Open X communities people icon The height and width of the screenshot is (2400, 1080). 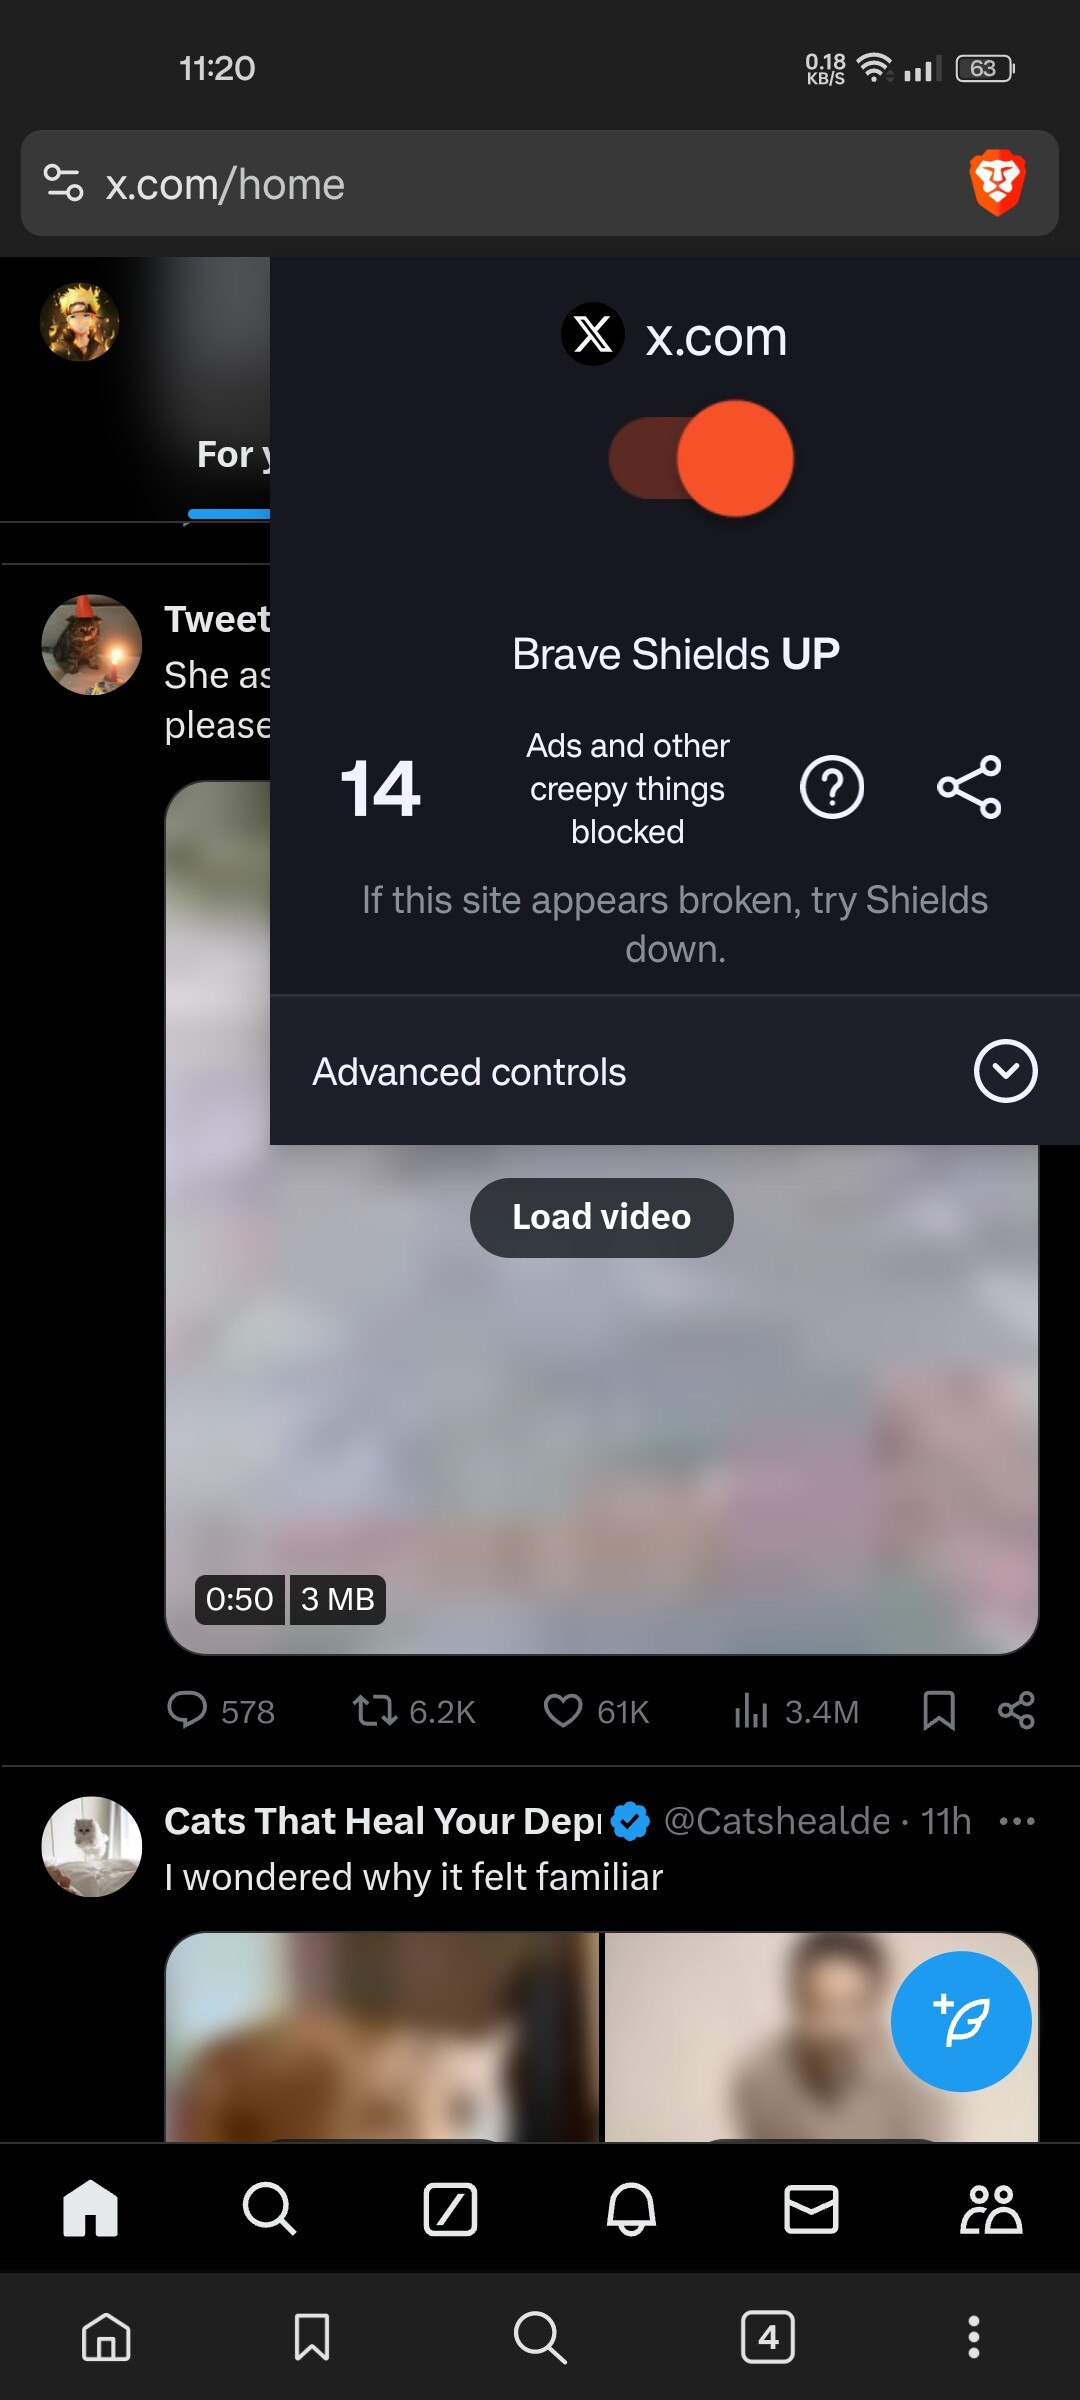click(991, 2208)
